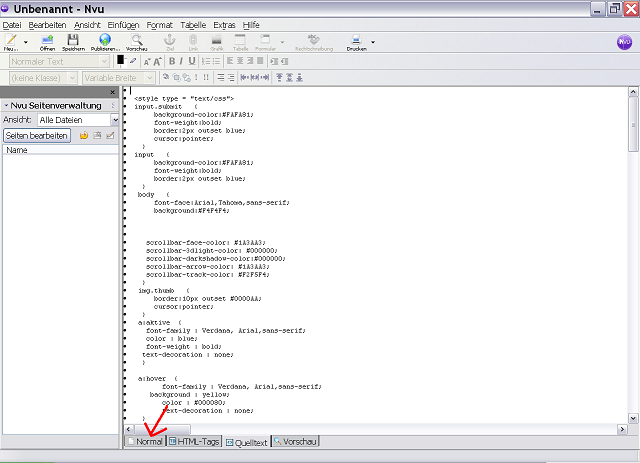Screen dimensions: 640x463
Task: Expand the arrow next to the Neu button
Action: tap(26, 42)
